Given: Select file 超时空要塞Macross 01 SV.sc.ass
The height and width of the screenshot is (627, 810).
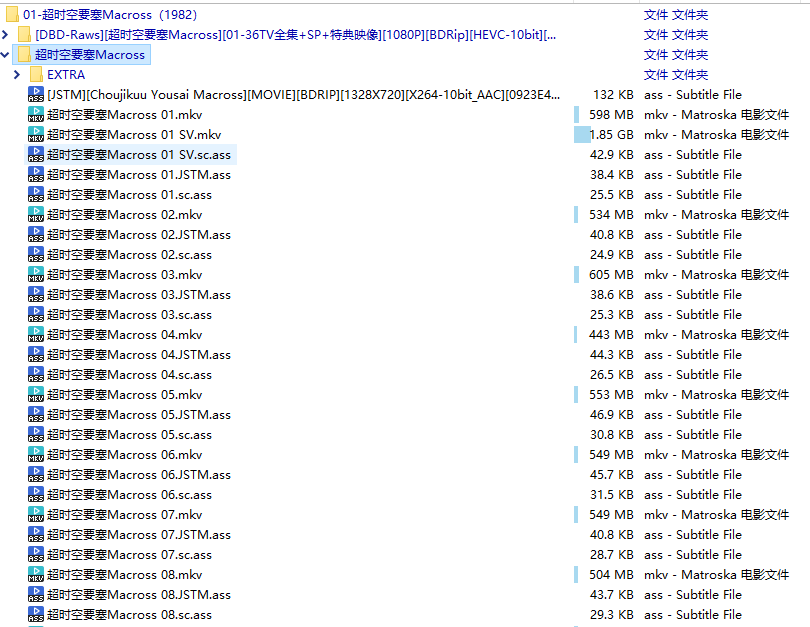Looking at the screenshot, I should 139,154.
